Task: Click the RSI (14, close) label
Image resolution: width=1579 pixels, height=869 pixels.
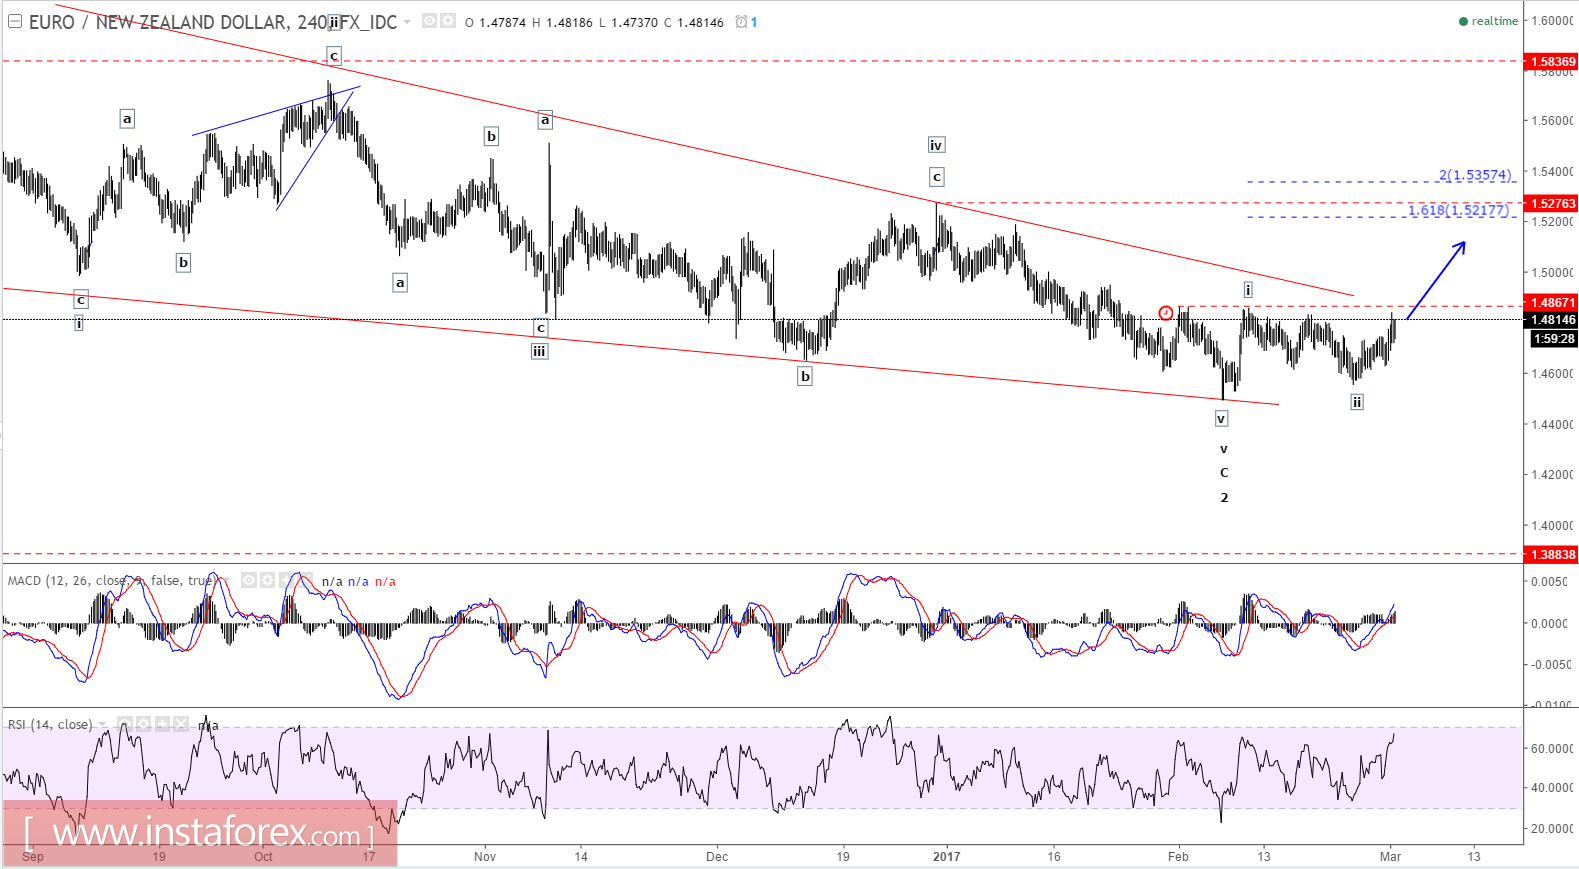Action: 50,724
